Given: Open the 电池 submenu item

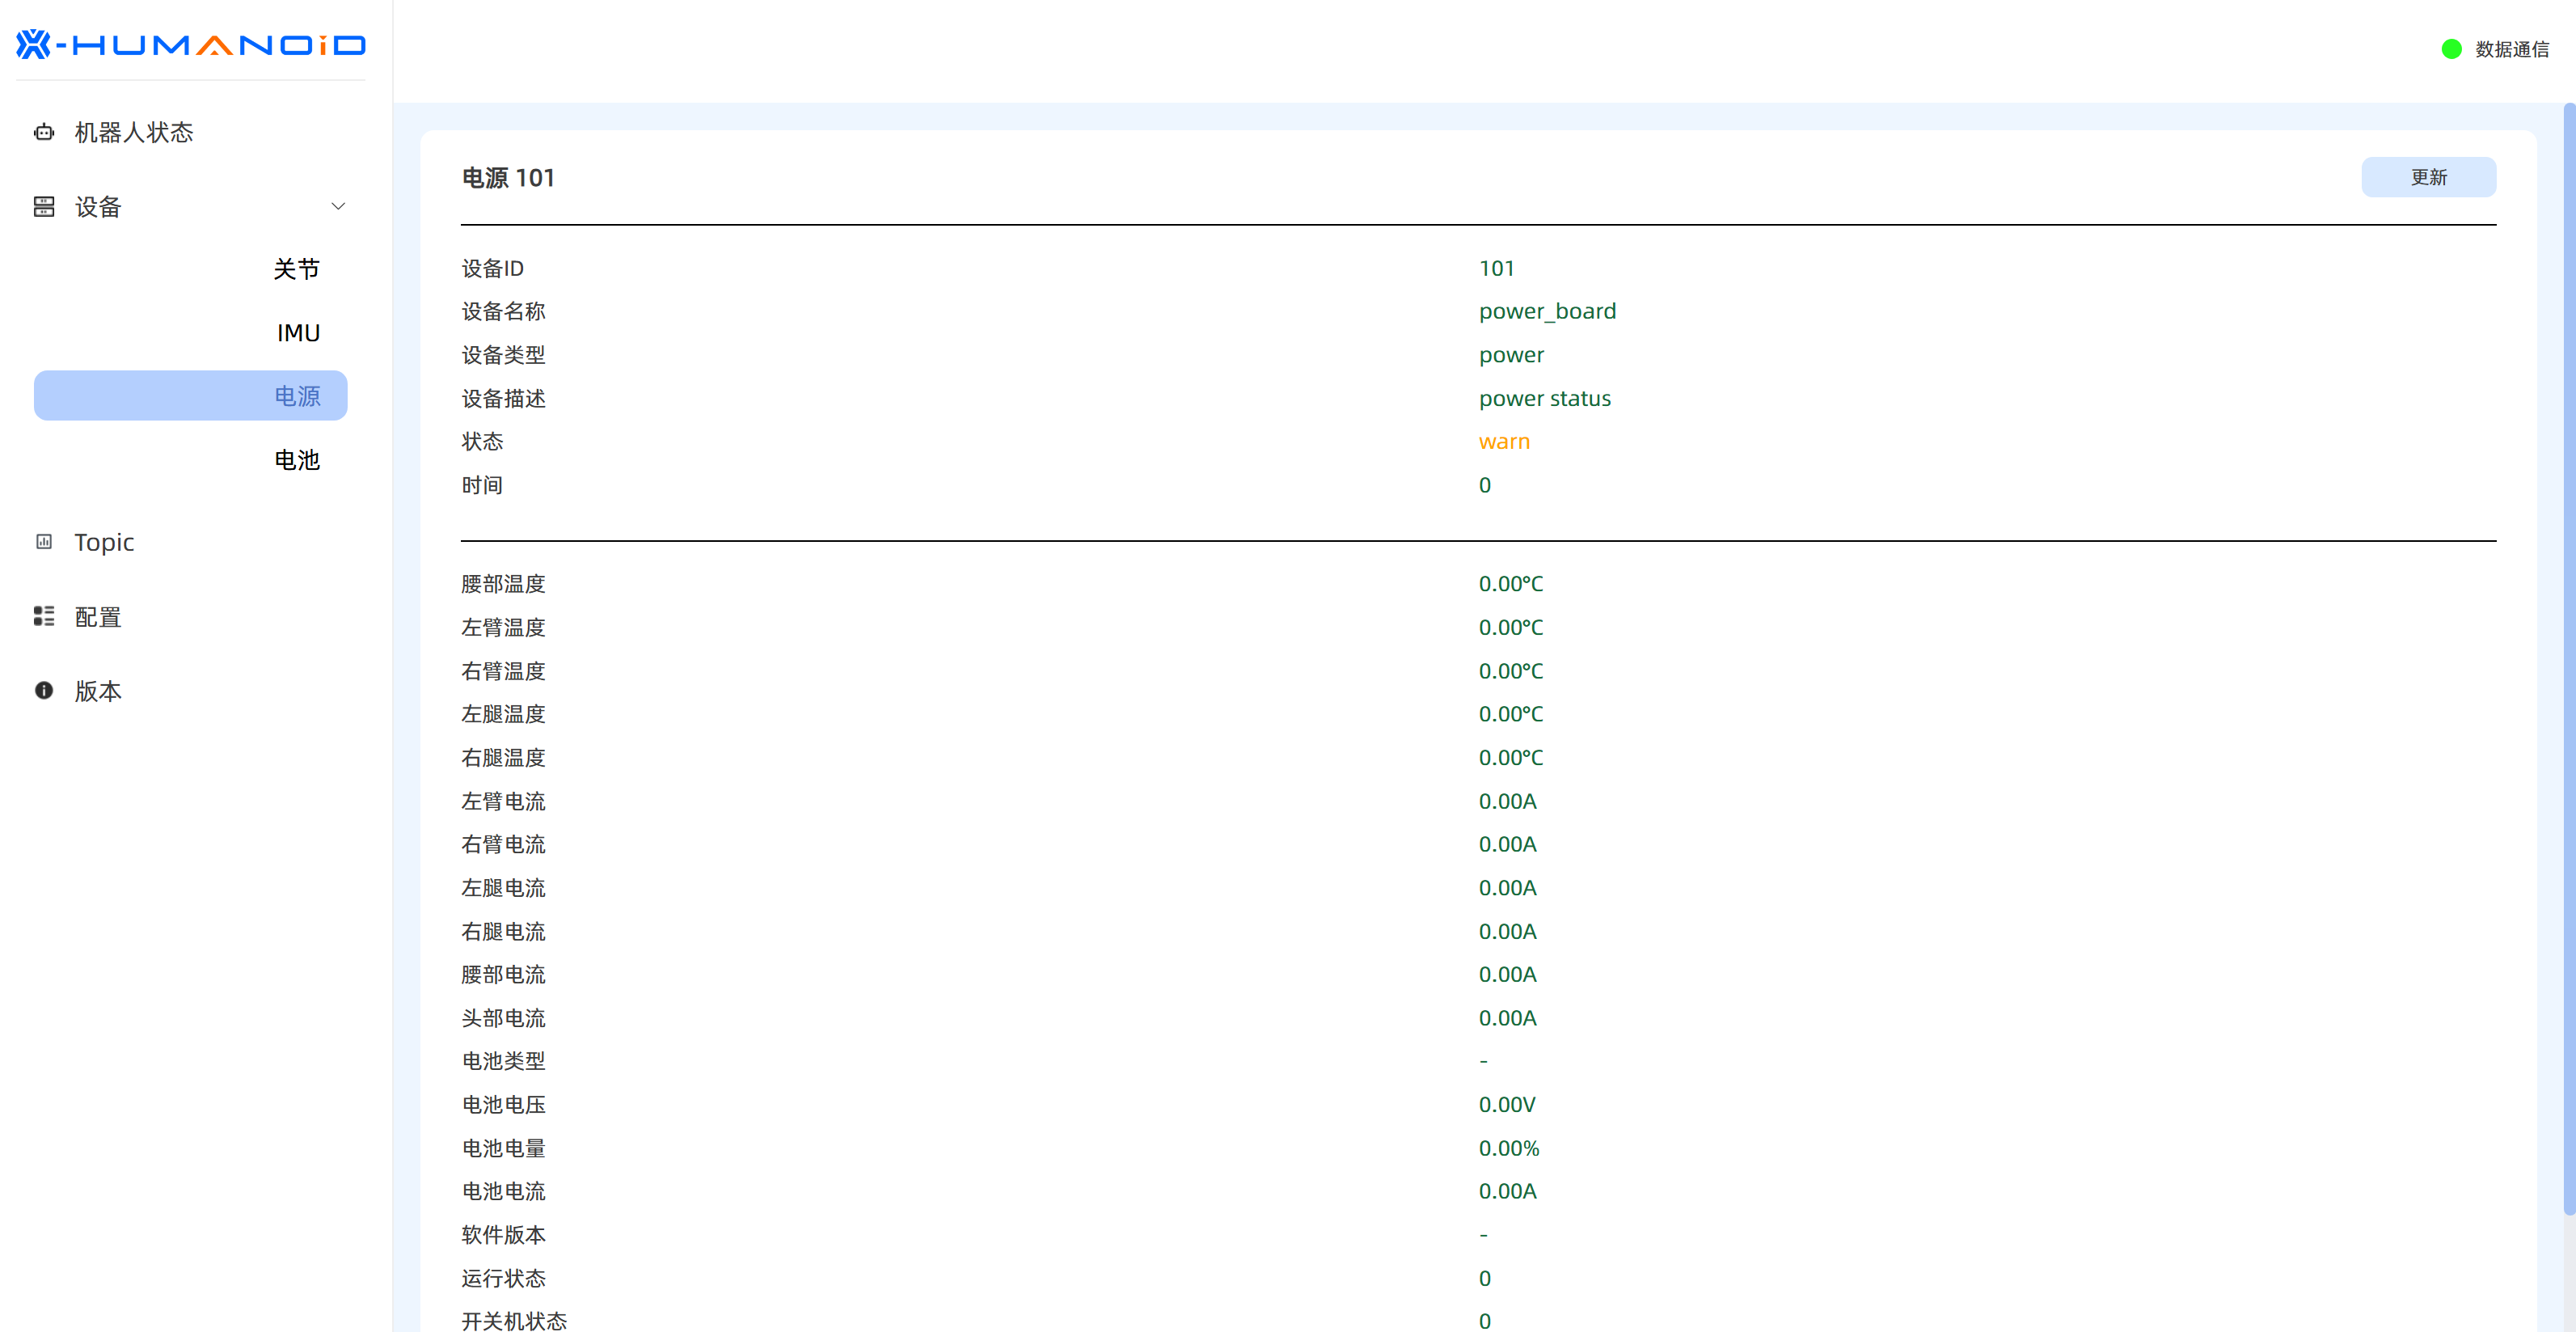Looking at the screenshot, I should [x=296, y=460].
